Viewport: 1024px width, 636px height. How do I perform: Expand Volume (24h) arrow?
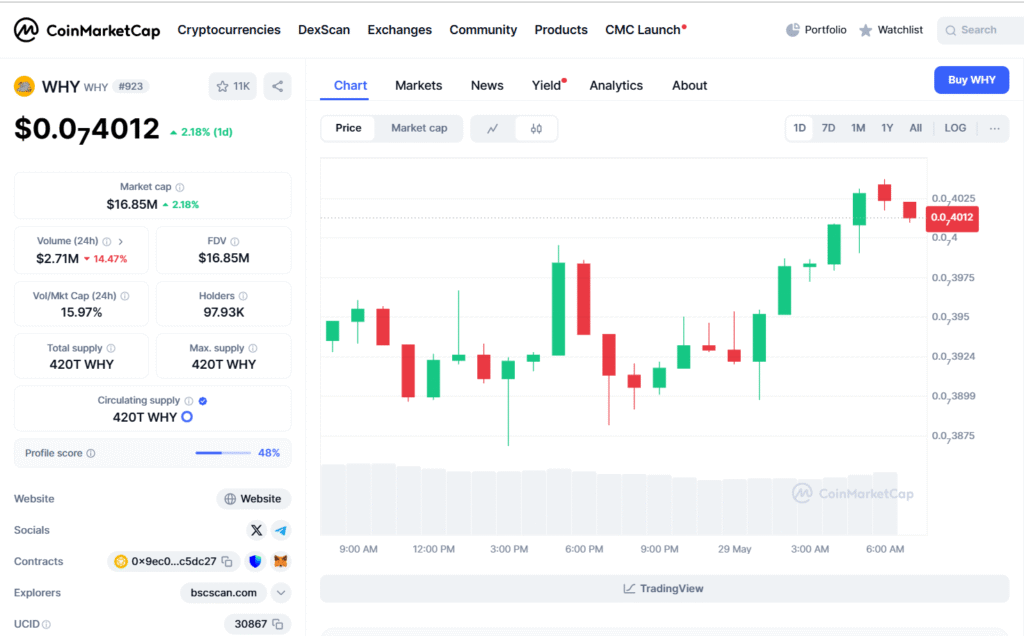click(121, 242)
